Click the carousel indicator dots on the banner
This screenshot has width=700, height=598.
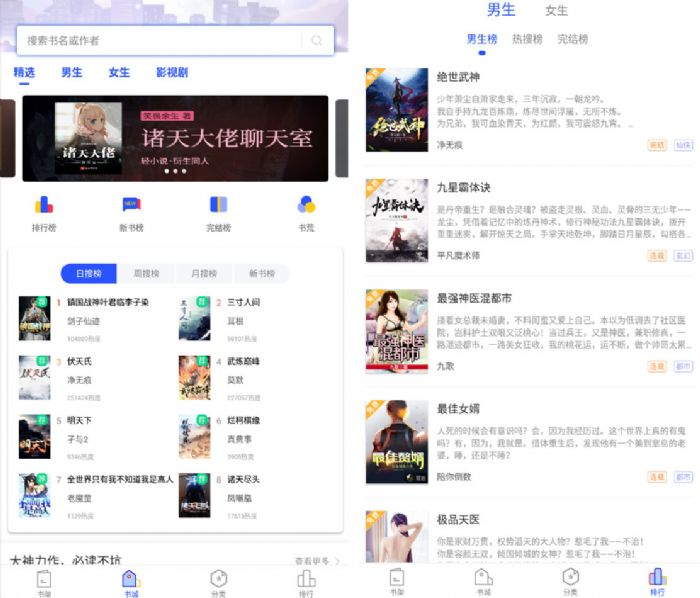point(175,171)
